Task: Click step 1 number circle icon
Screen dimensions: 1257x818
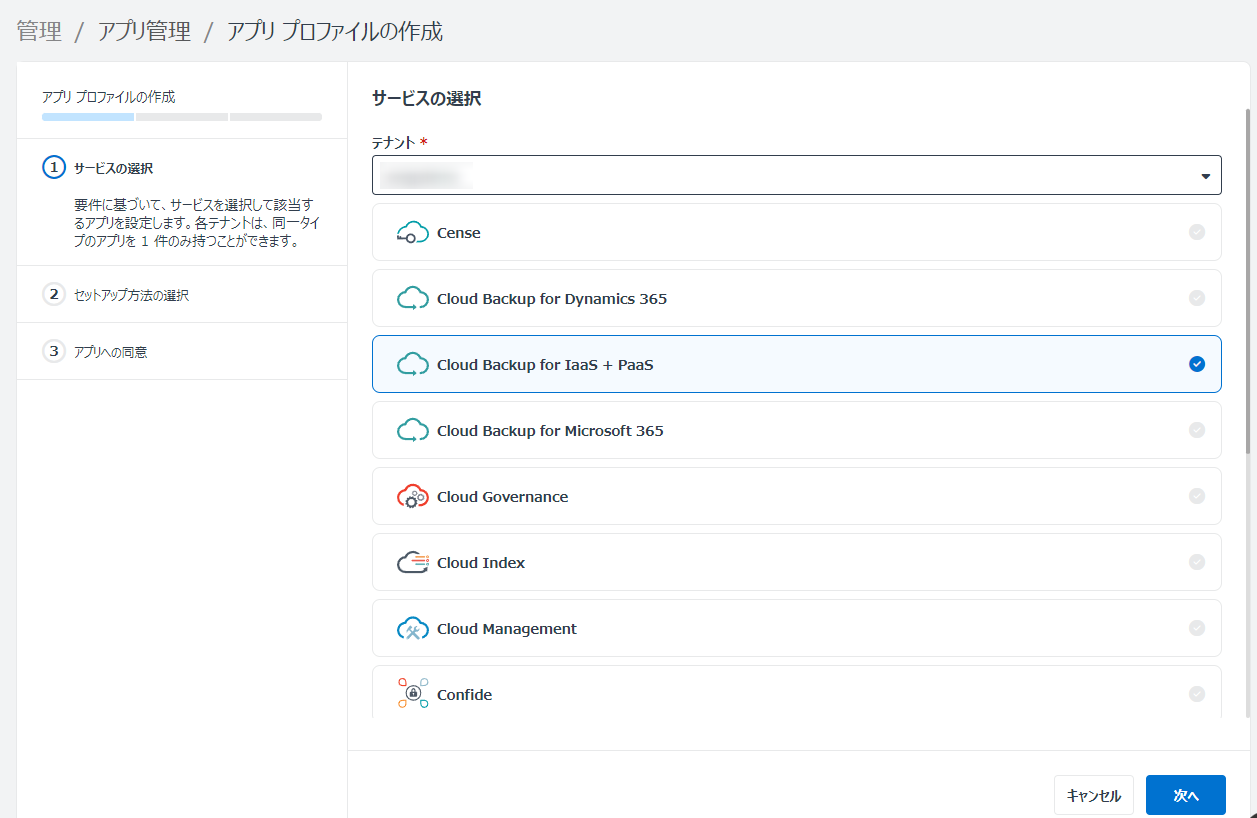Action: point(53,167)
